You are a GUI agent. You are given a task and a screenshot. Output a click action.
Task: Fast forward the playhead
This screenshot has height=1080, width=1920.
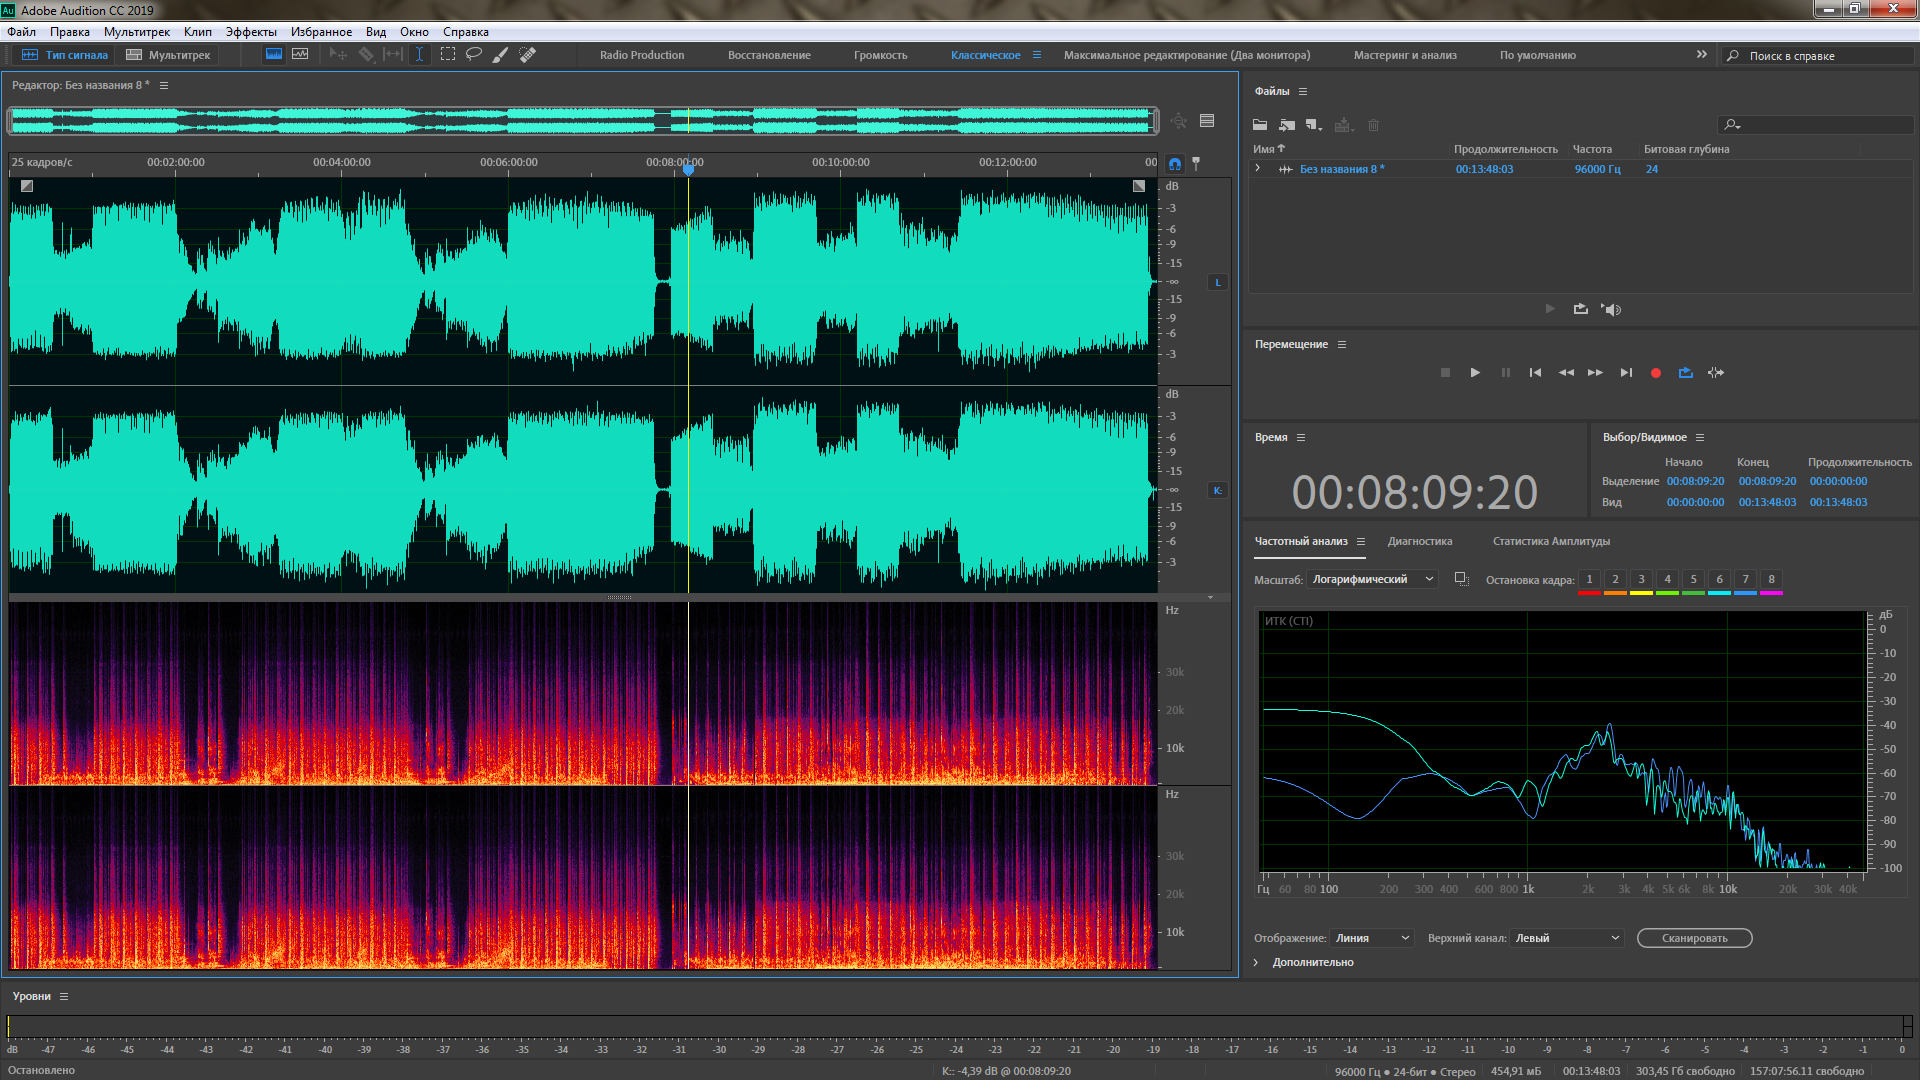1595,372
